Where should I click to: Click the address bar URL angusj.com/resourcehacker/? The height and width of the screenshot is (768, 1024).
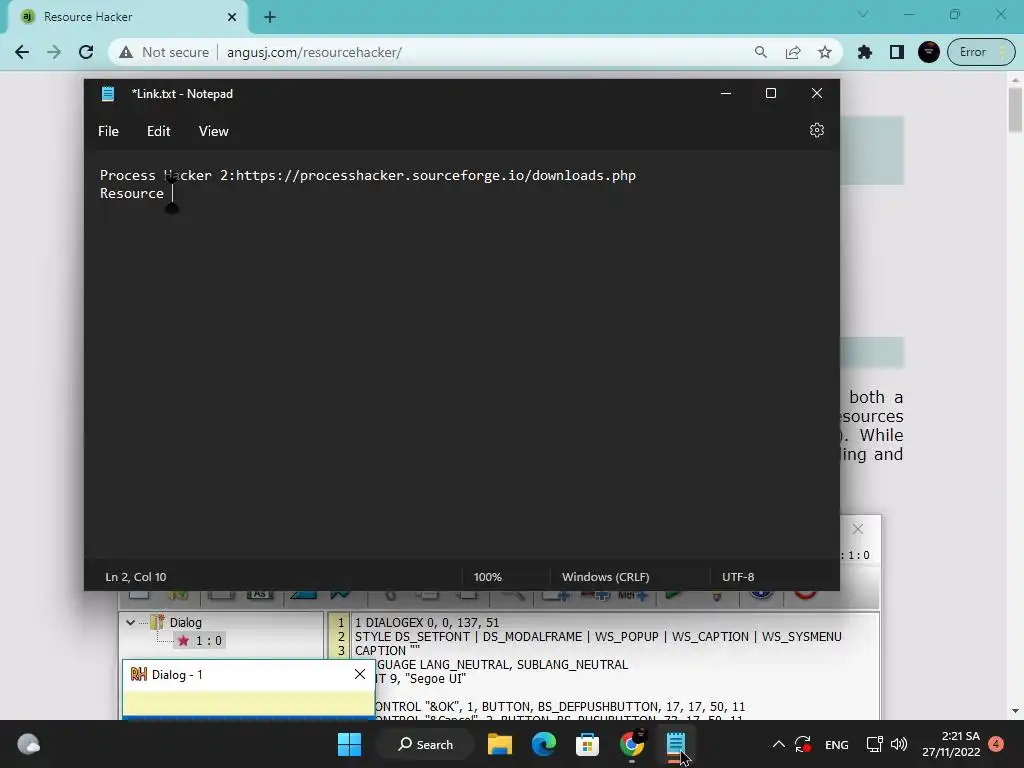[314, 52]
